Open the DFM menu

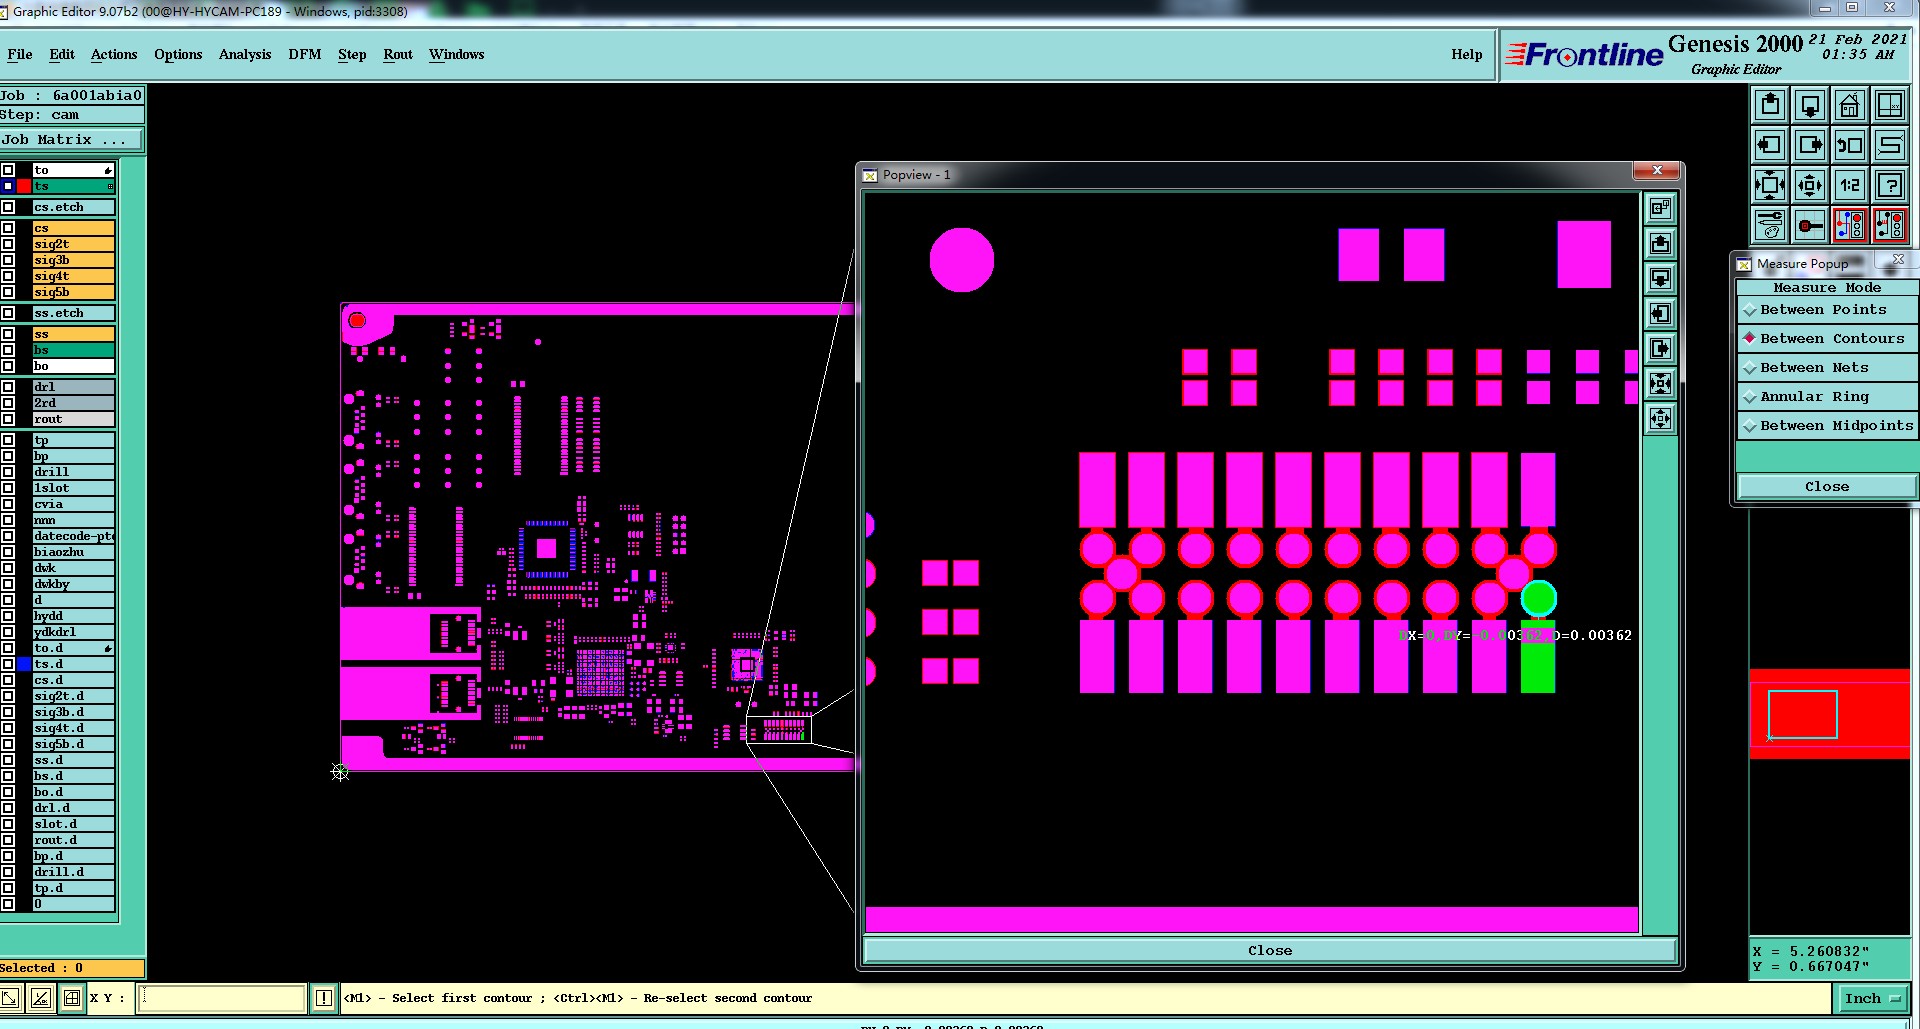click(305, 55)
